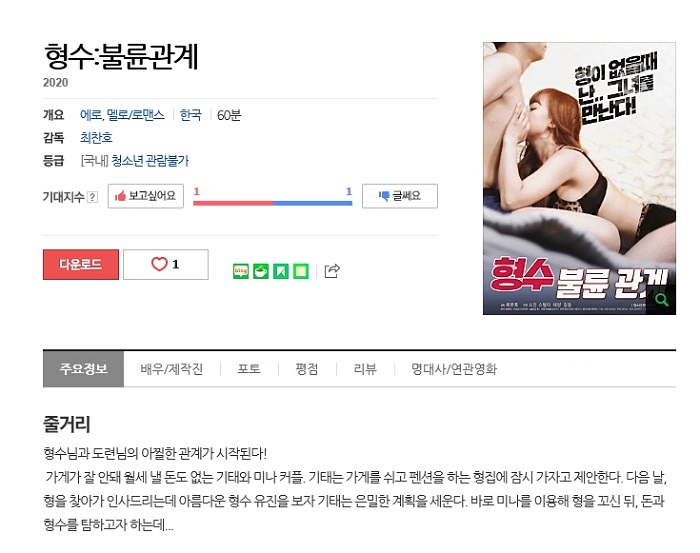
Task: Vote 보고싶어요 thumbs up
Action: [x=146, y=196]
